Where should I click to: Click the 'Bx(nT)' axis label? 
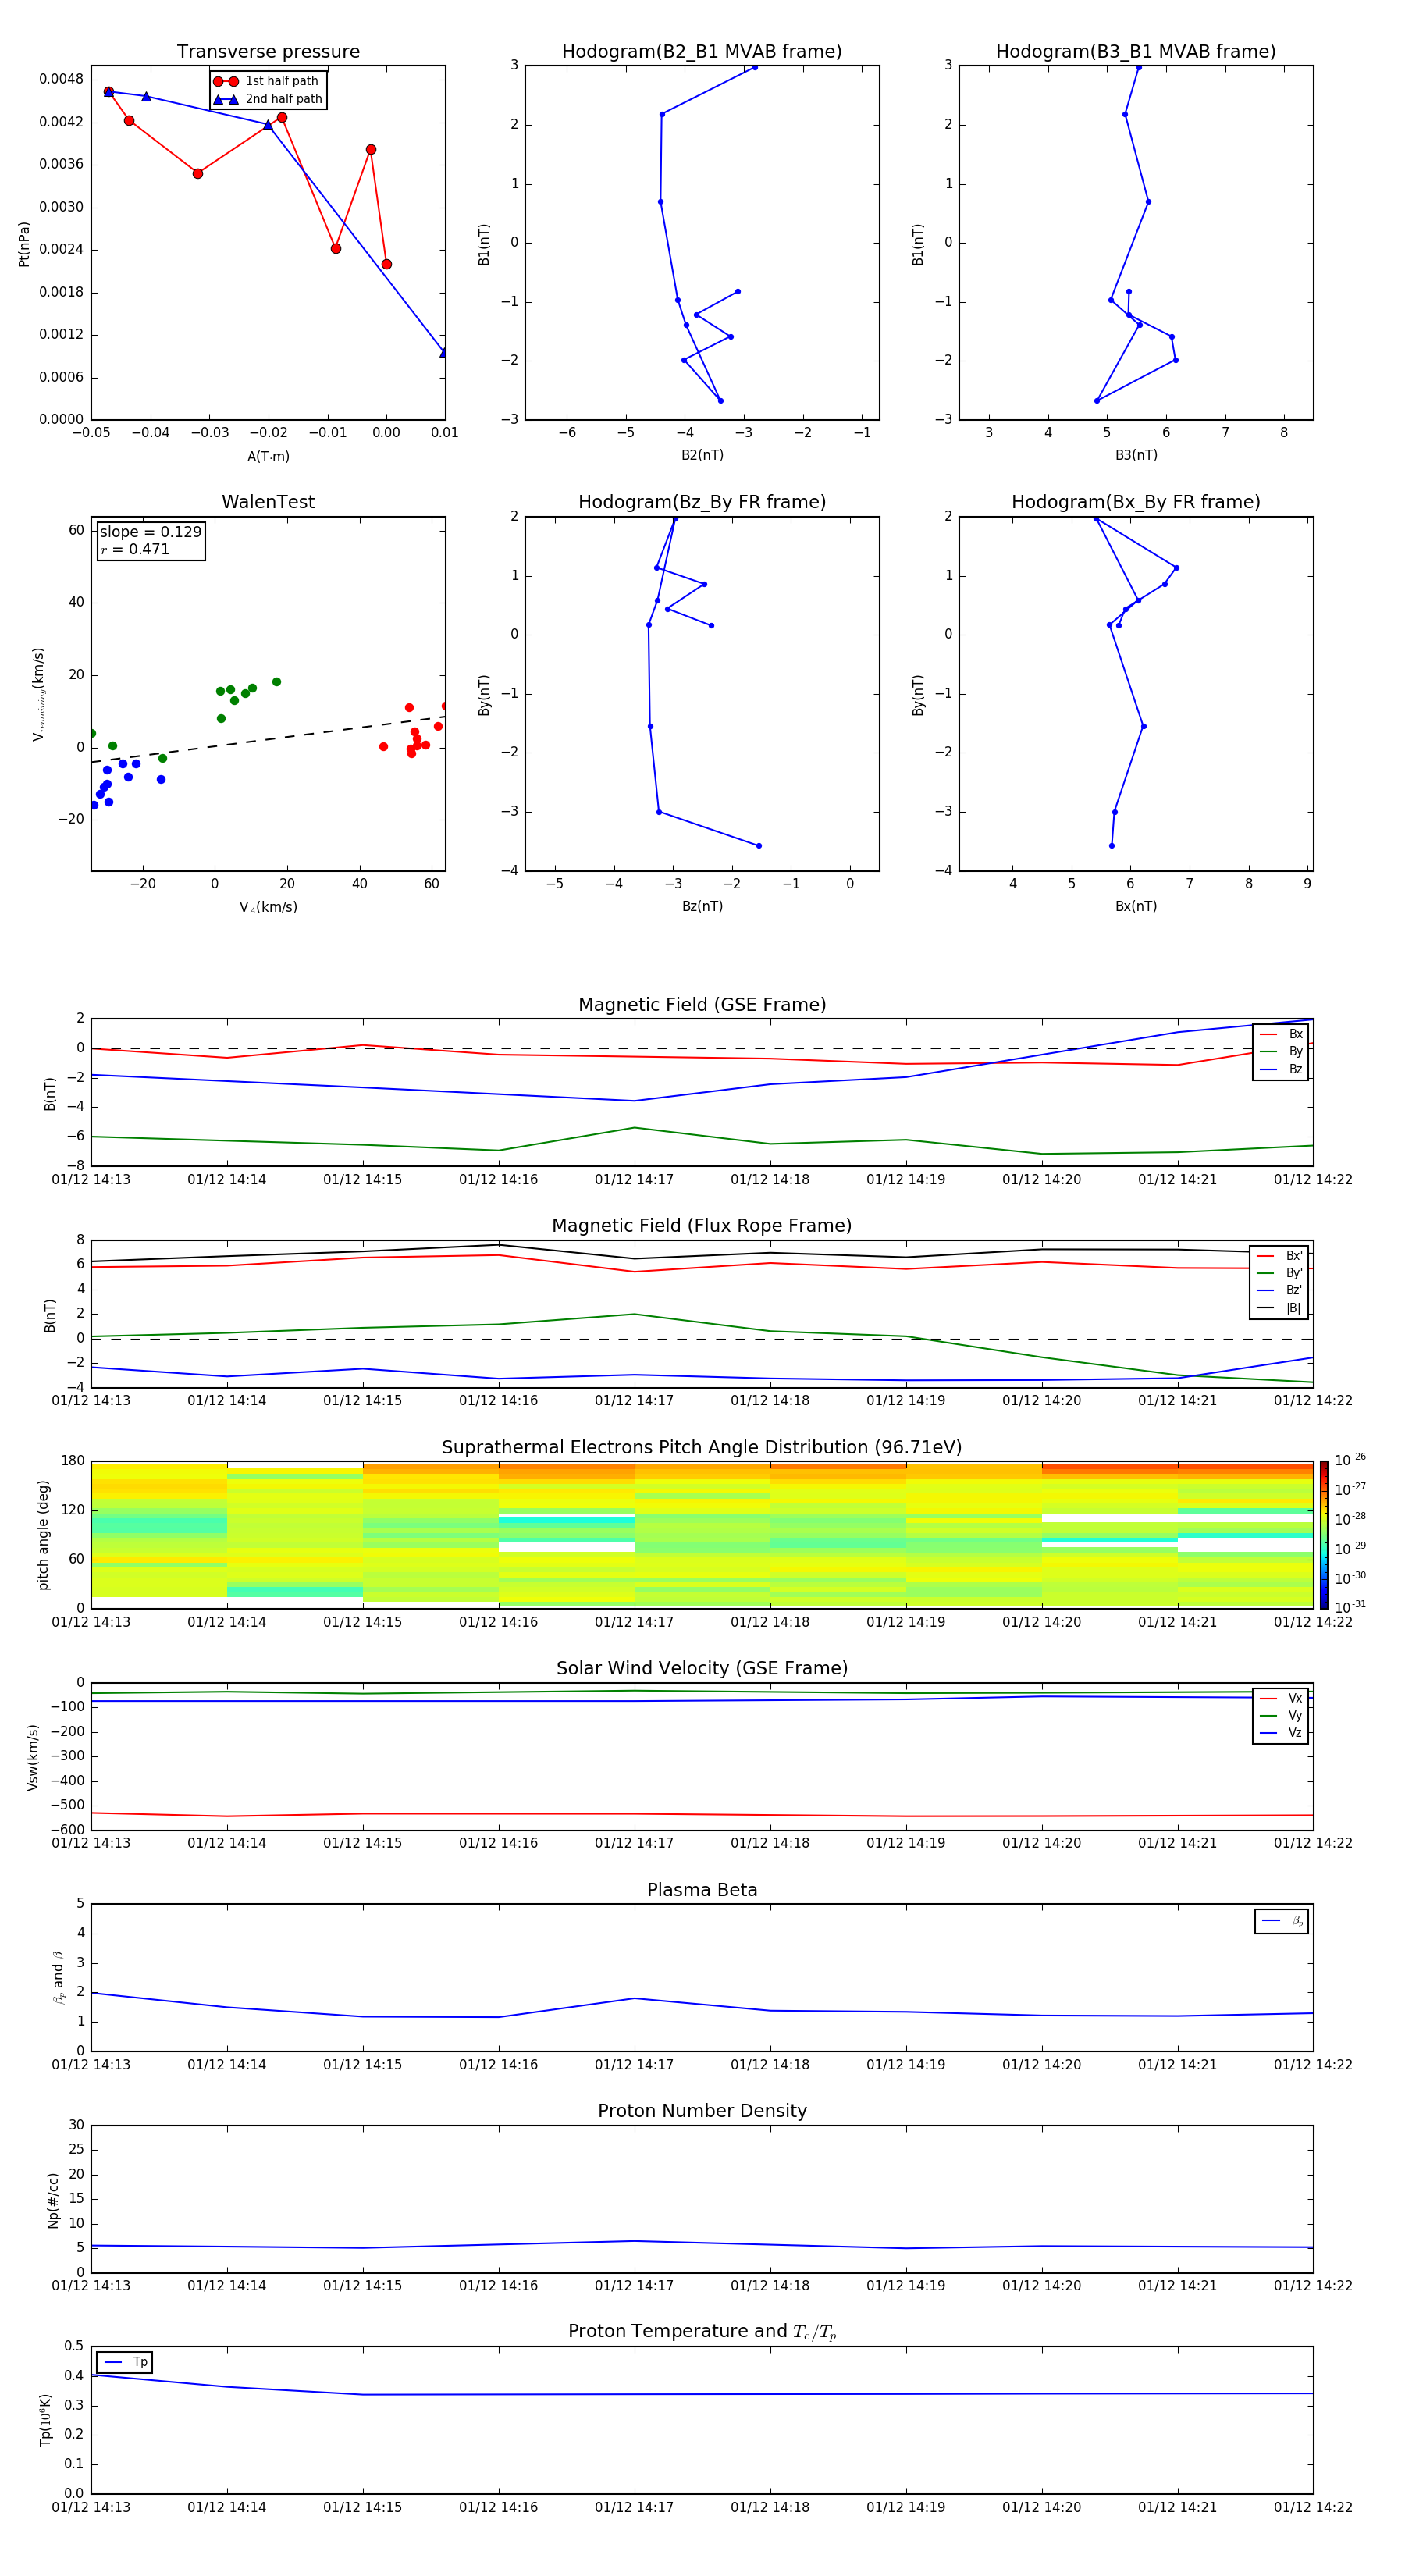click(1136, 906)
